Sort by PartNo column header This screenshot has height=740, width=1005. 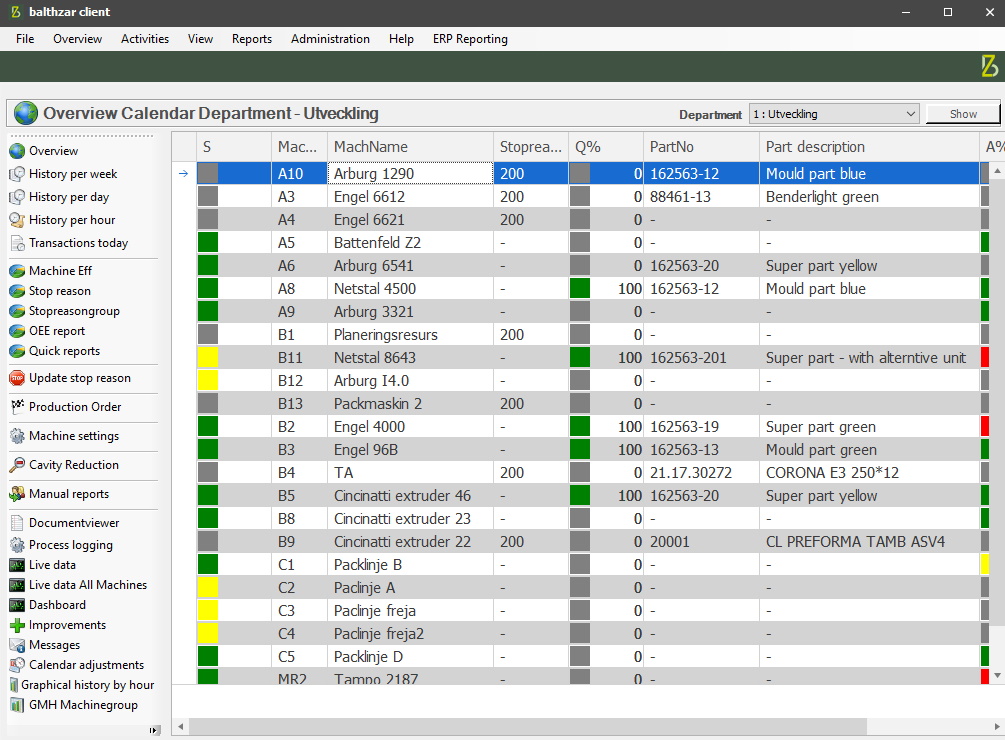[701, 147]
